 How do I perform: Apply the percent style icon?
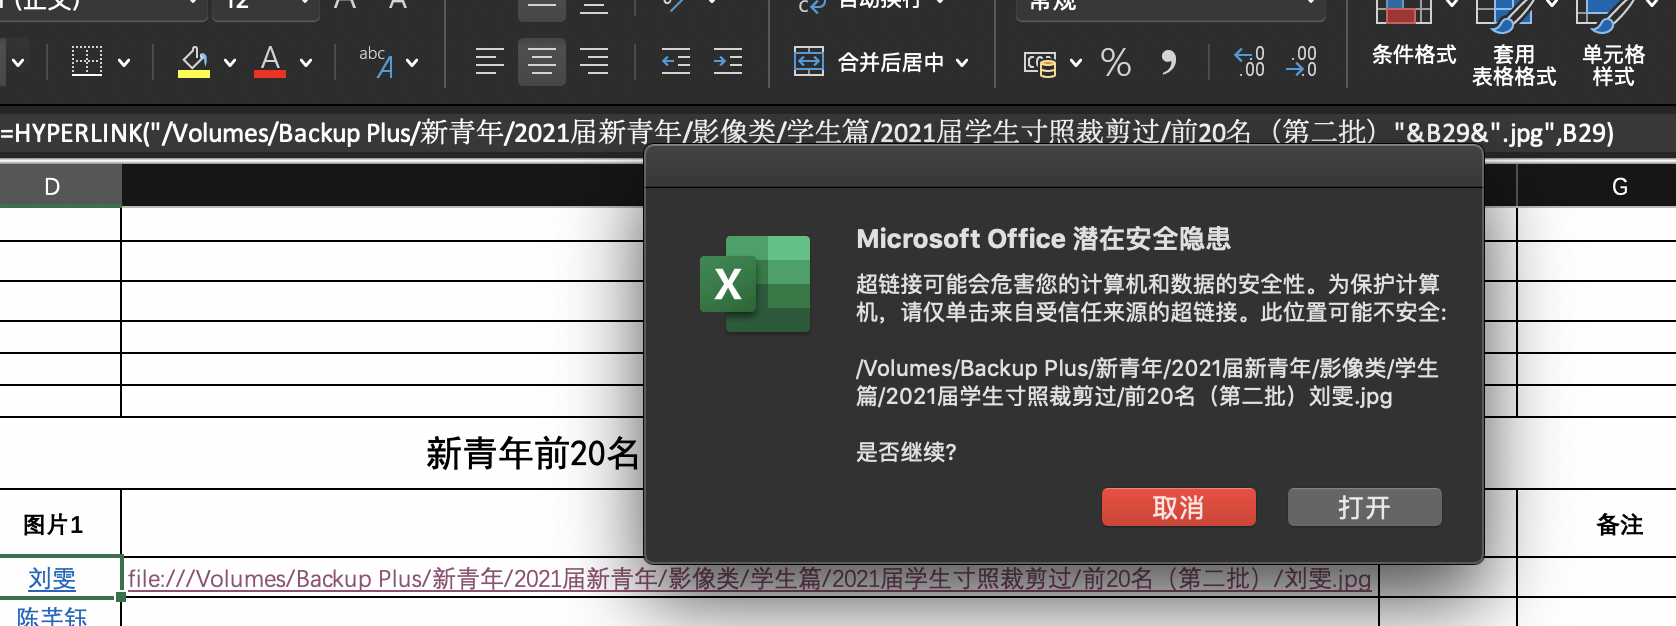click(x=1115, y=62)
